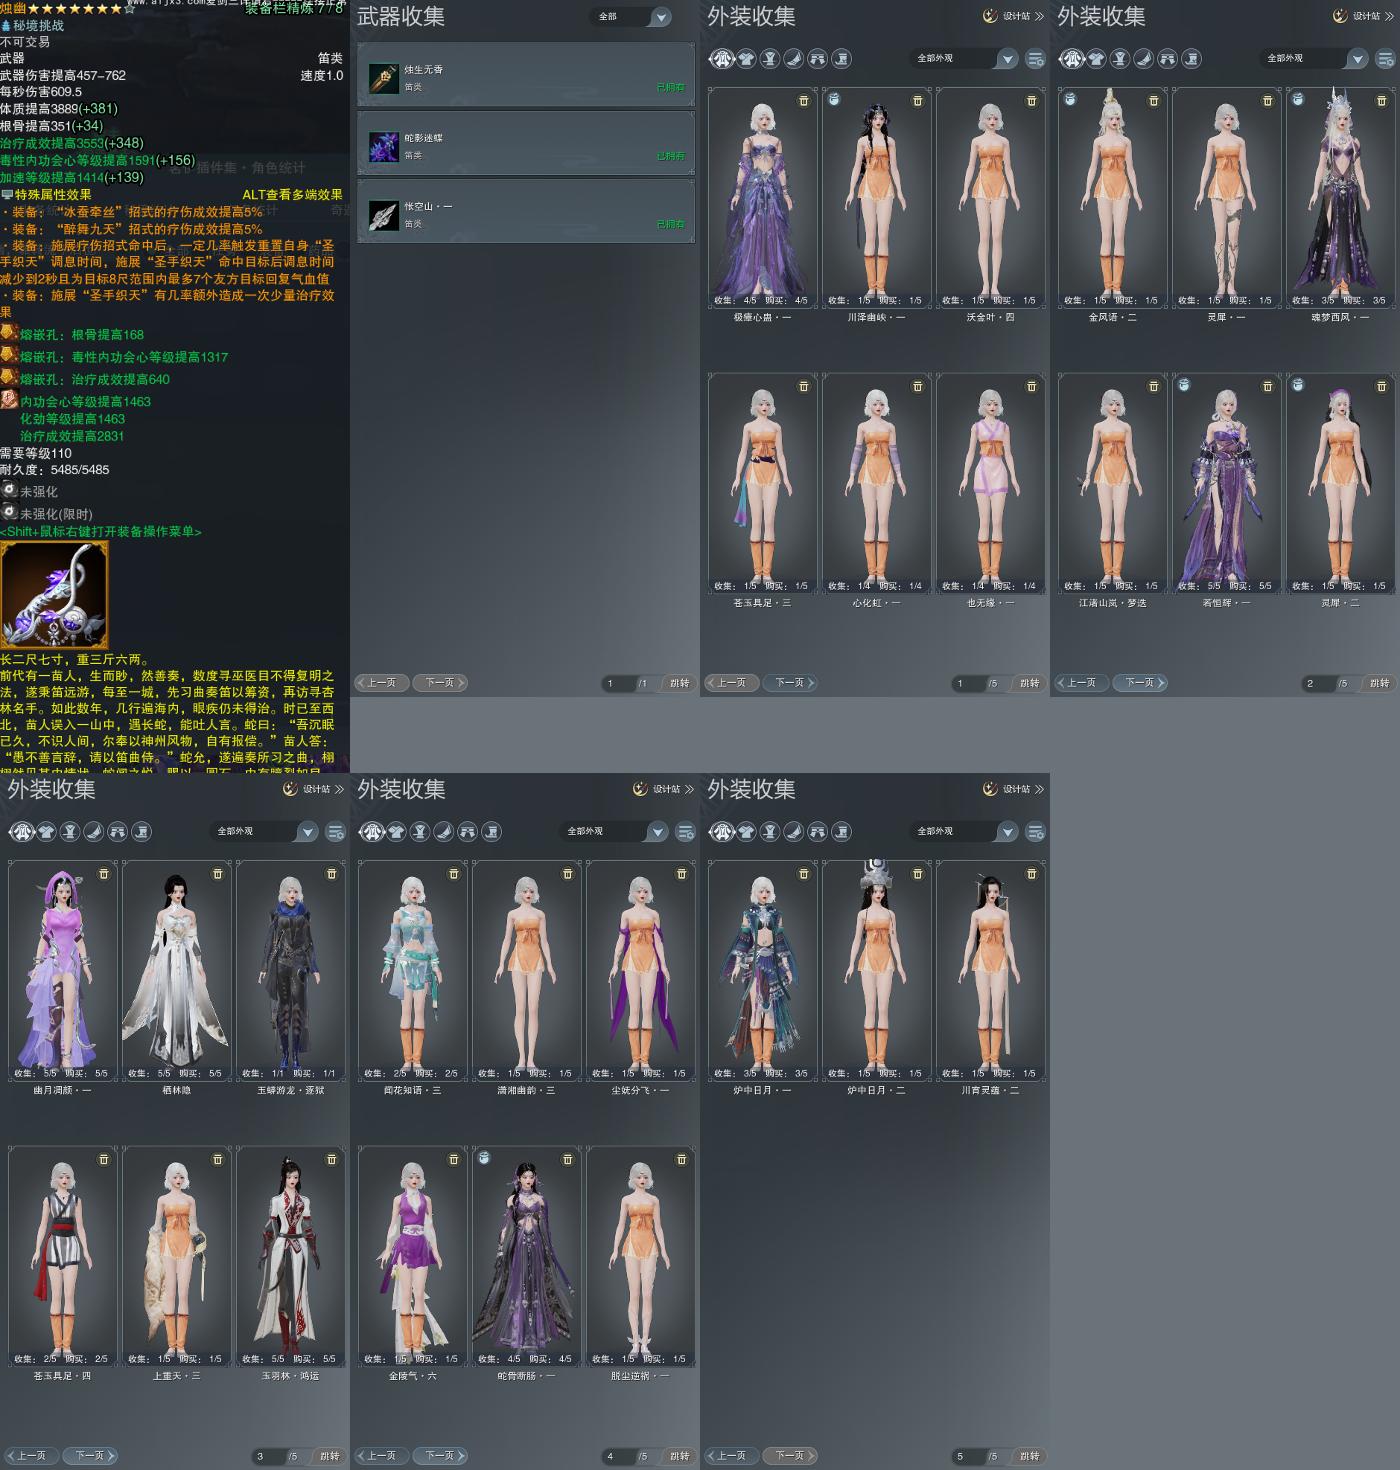
Task: Open the filter settings icon on outfit page 1
Action: click(1035, 59)
